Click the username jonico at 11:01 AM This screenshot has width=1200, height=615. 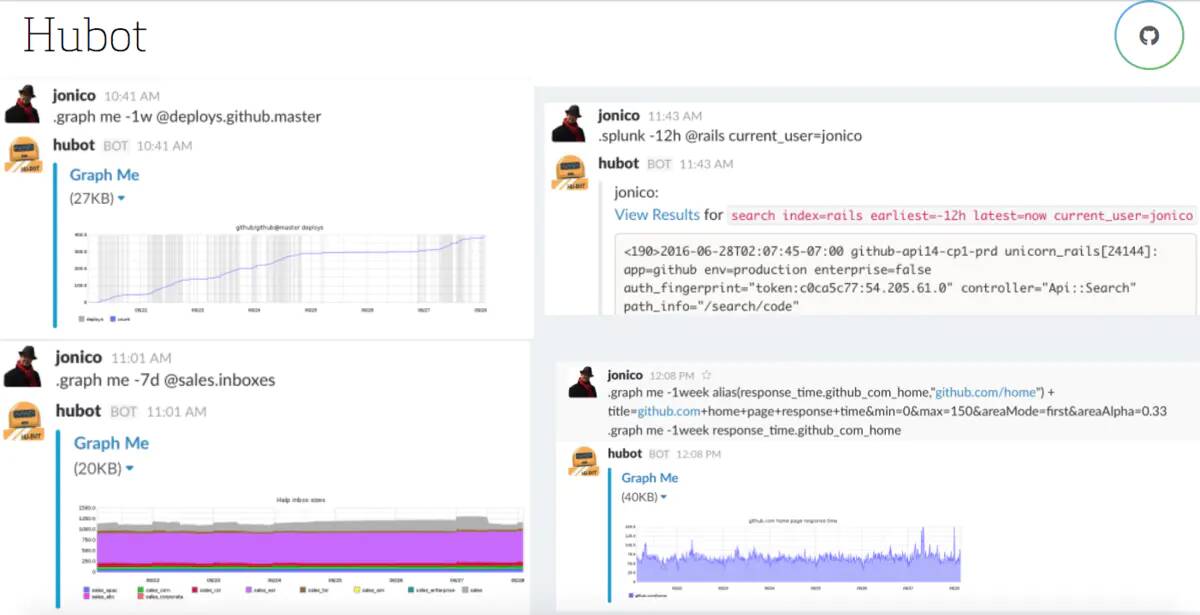pos(78,357)
